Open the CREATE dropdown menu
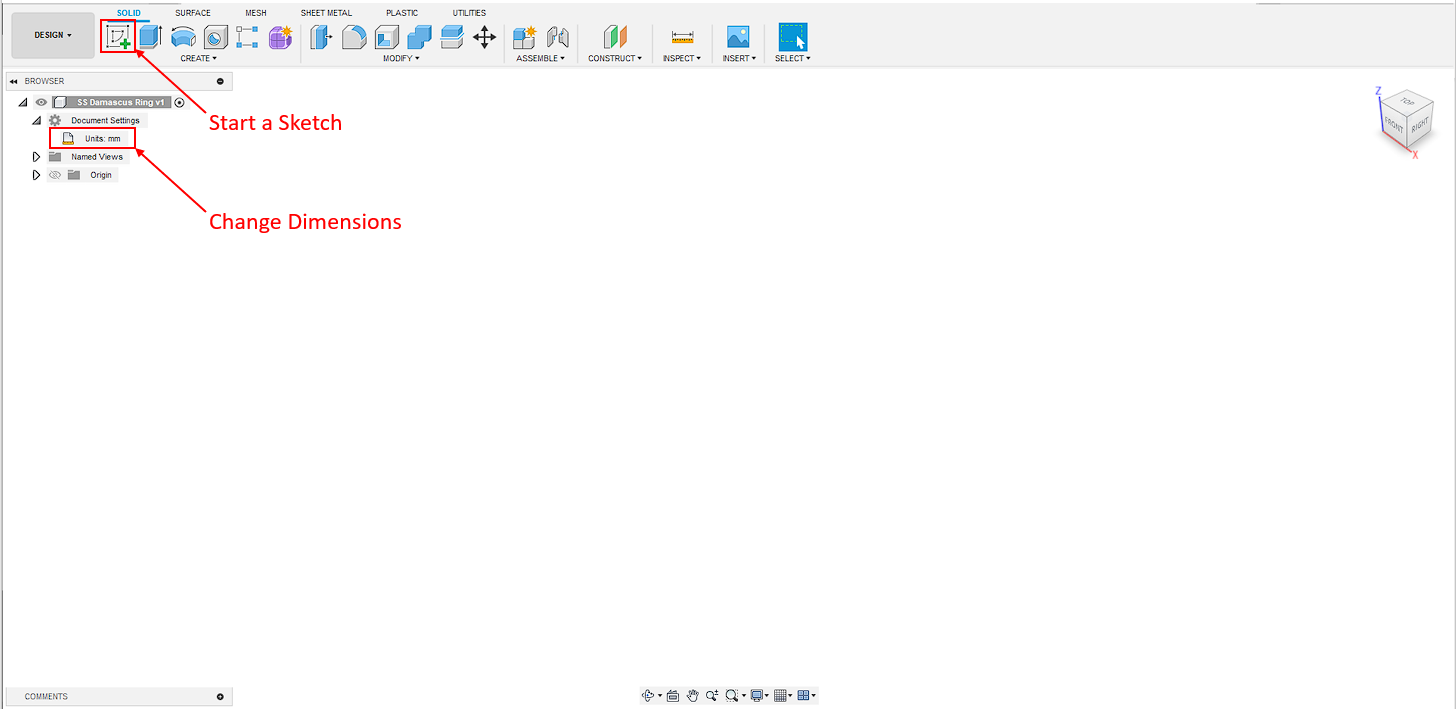The image size is (1456, 709). (x=198, y=59)
